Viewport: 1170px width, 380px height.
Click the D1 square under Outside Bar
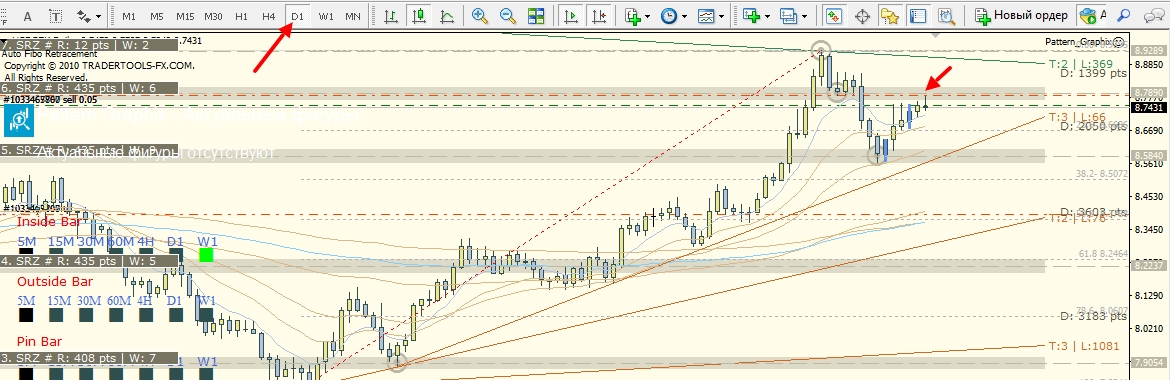pos(175,316)
